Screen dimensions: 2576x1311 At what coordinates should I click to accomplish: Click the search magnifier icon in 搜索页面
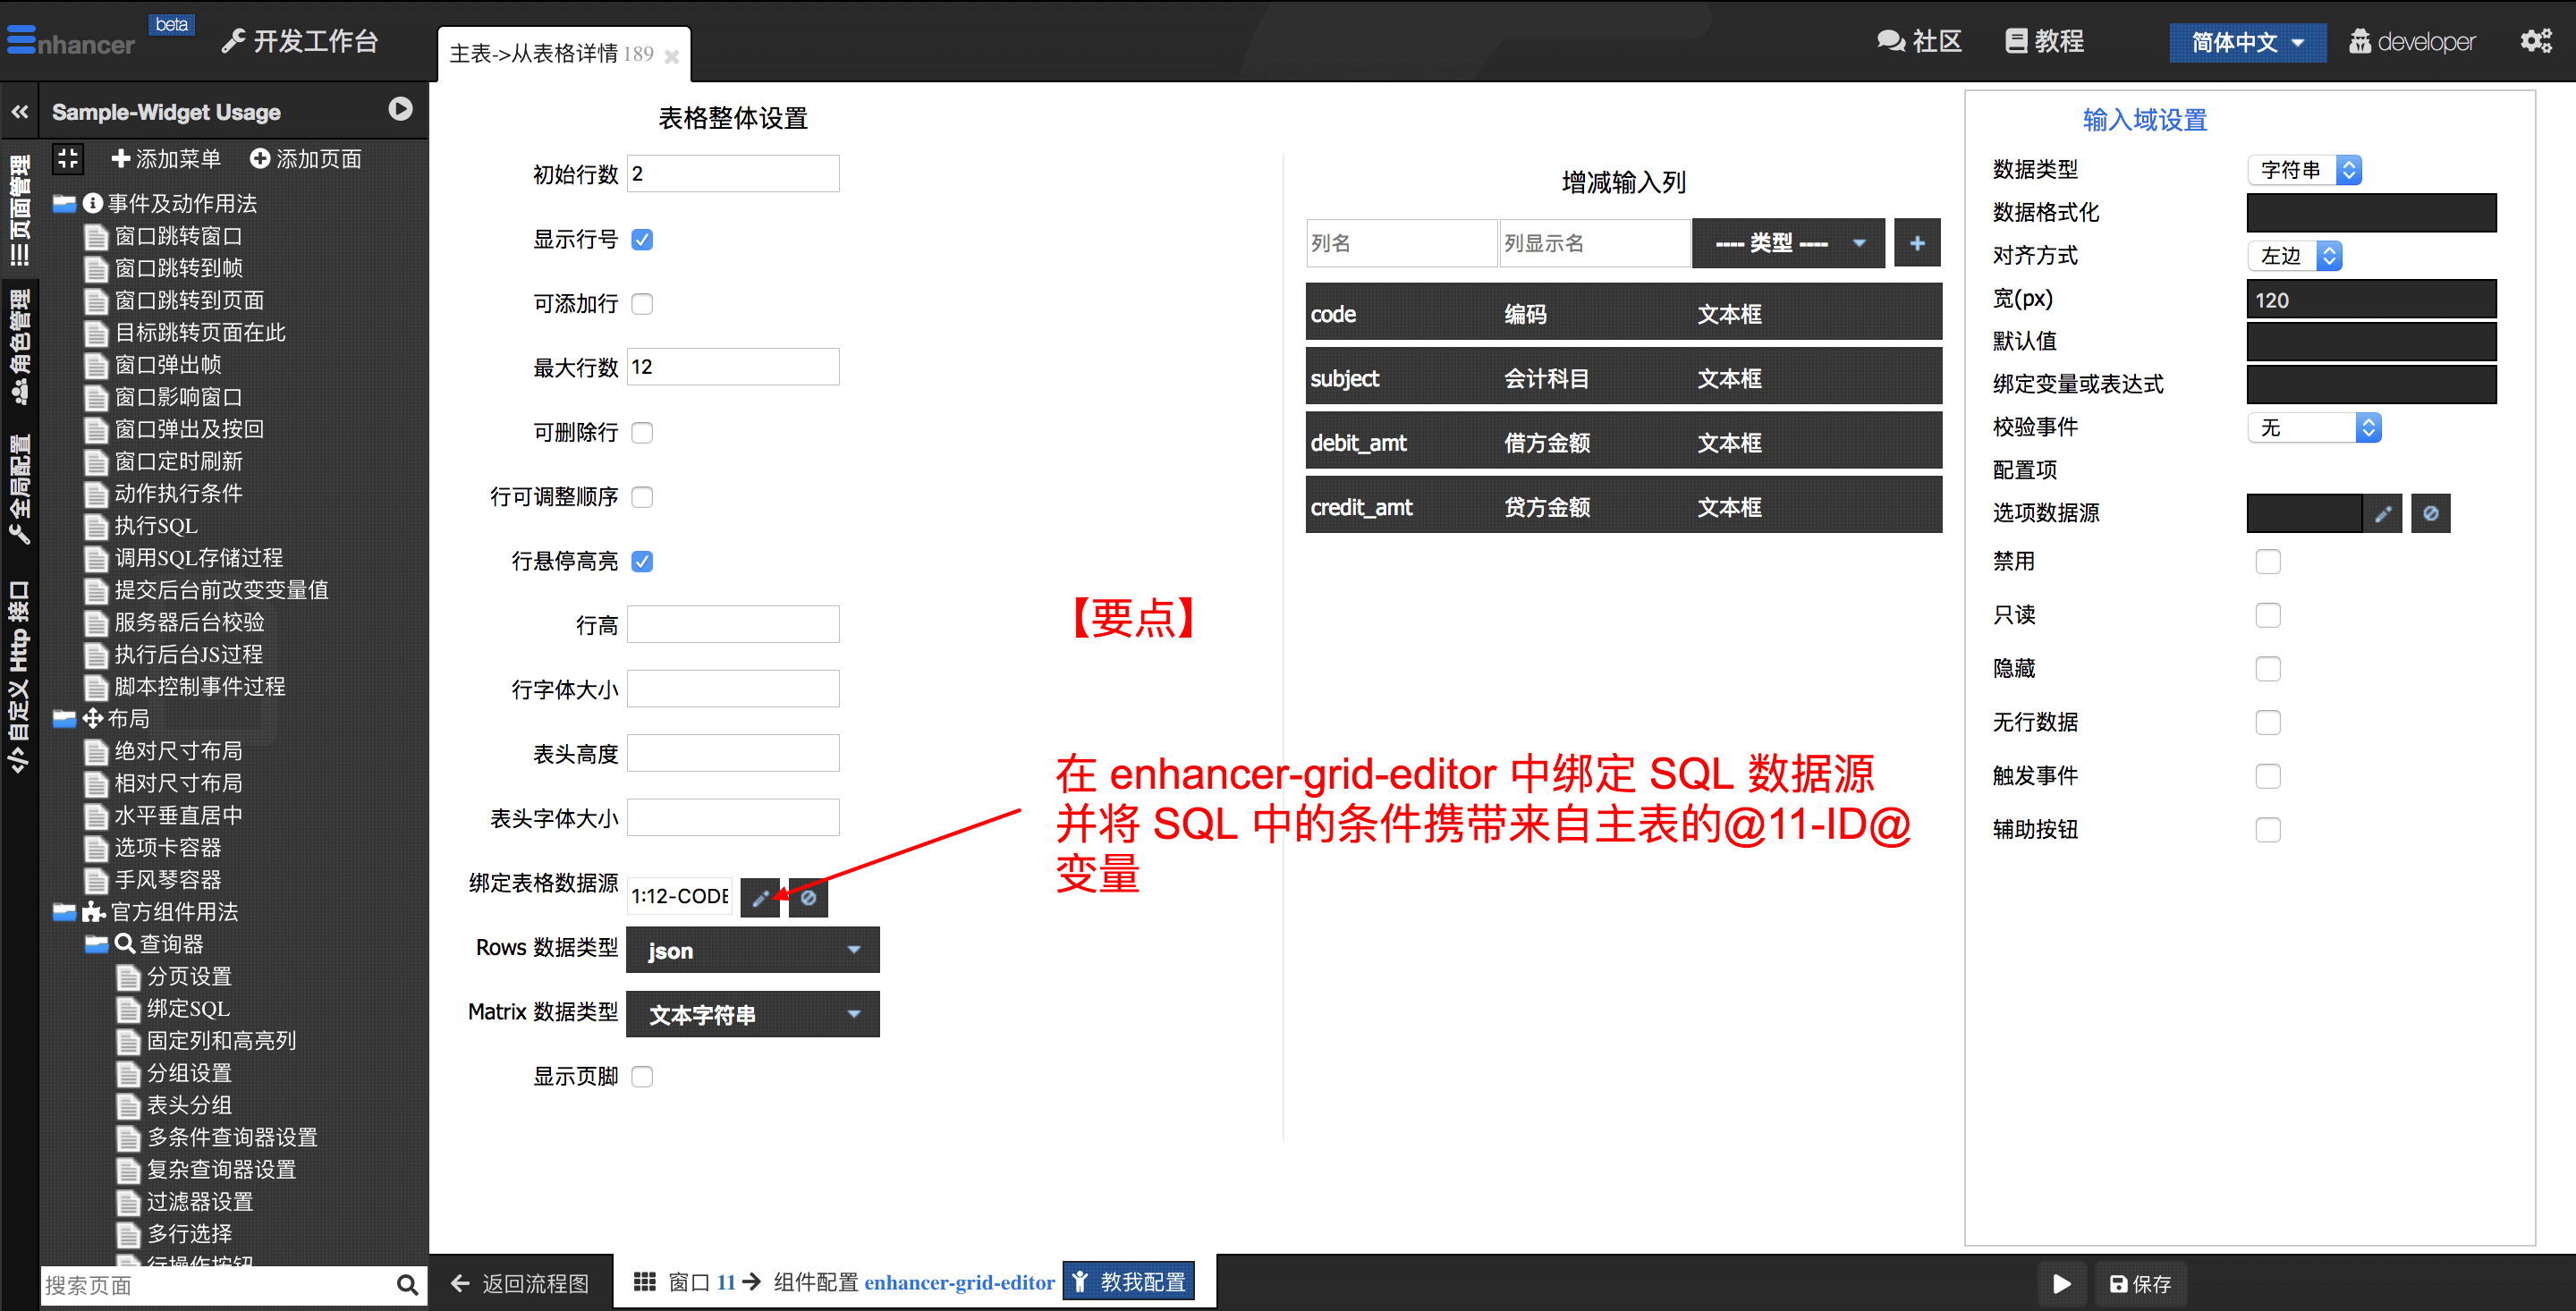tap(406, 1285)
